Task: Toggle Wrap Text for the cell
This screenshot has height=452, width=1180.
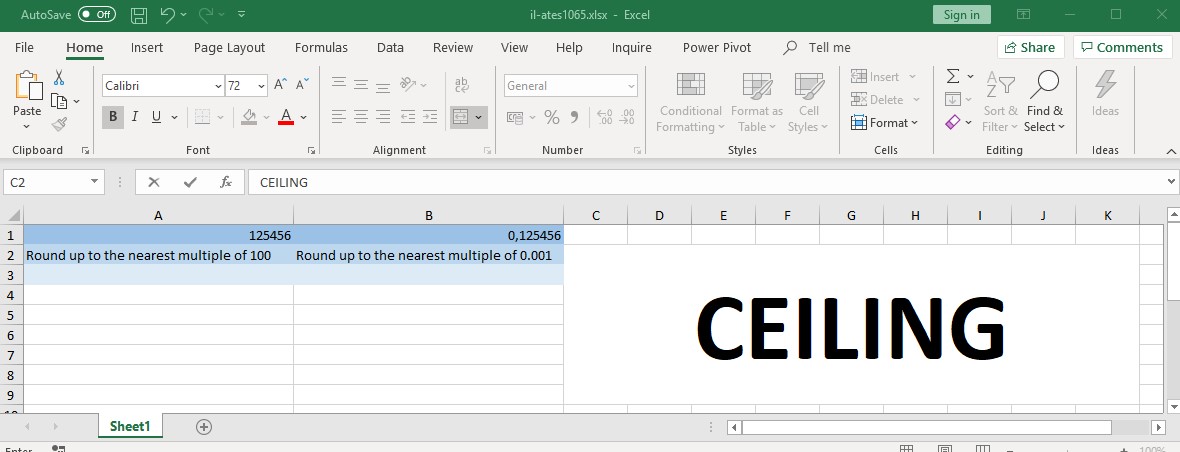Action: [461, 85]
